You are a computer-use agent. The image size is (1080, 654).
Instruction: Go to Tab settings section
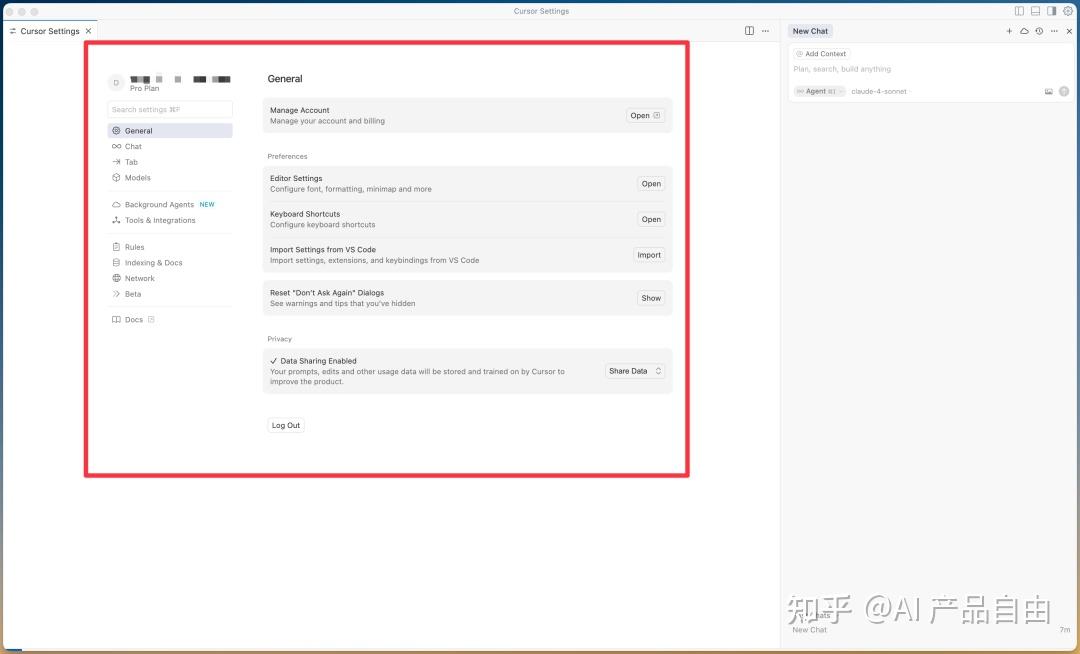(x=170, y=162)
